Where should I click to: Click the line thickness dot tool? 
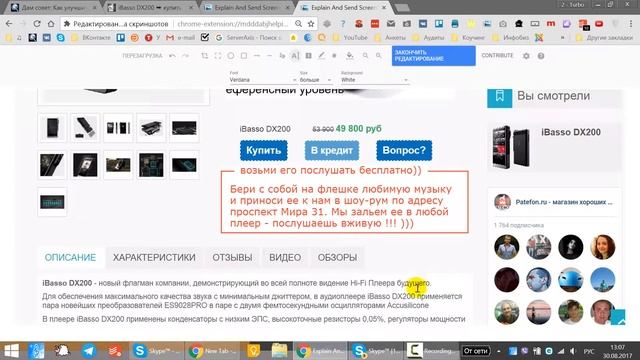334,56
